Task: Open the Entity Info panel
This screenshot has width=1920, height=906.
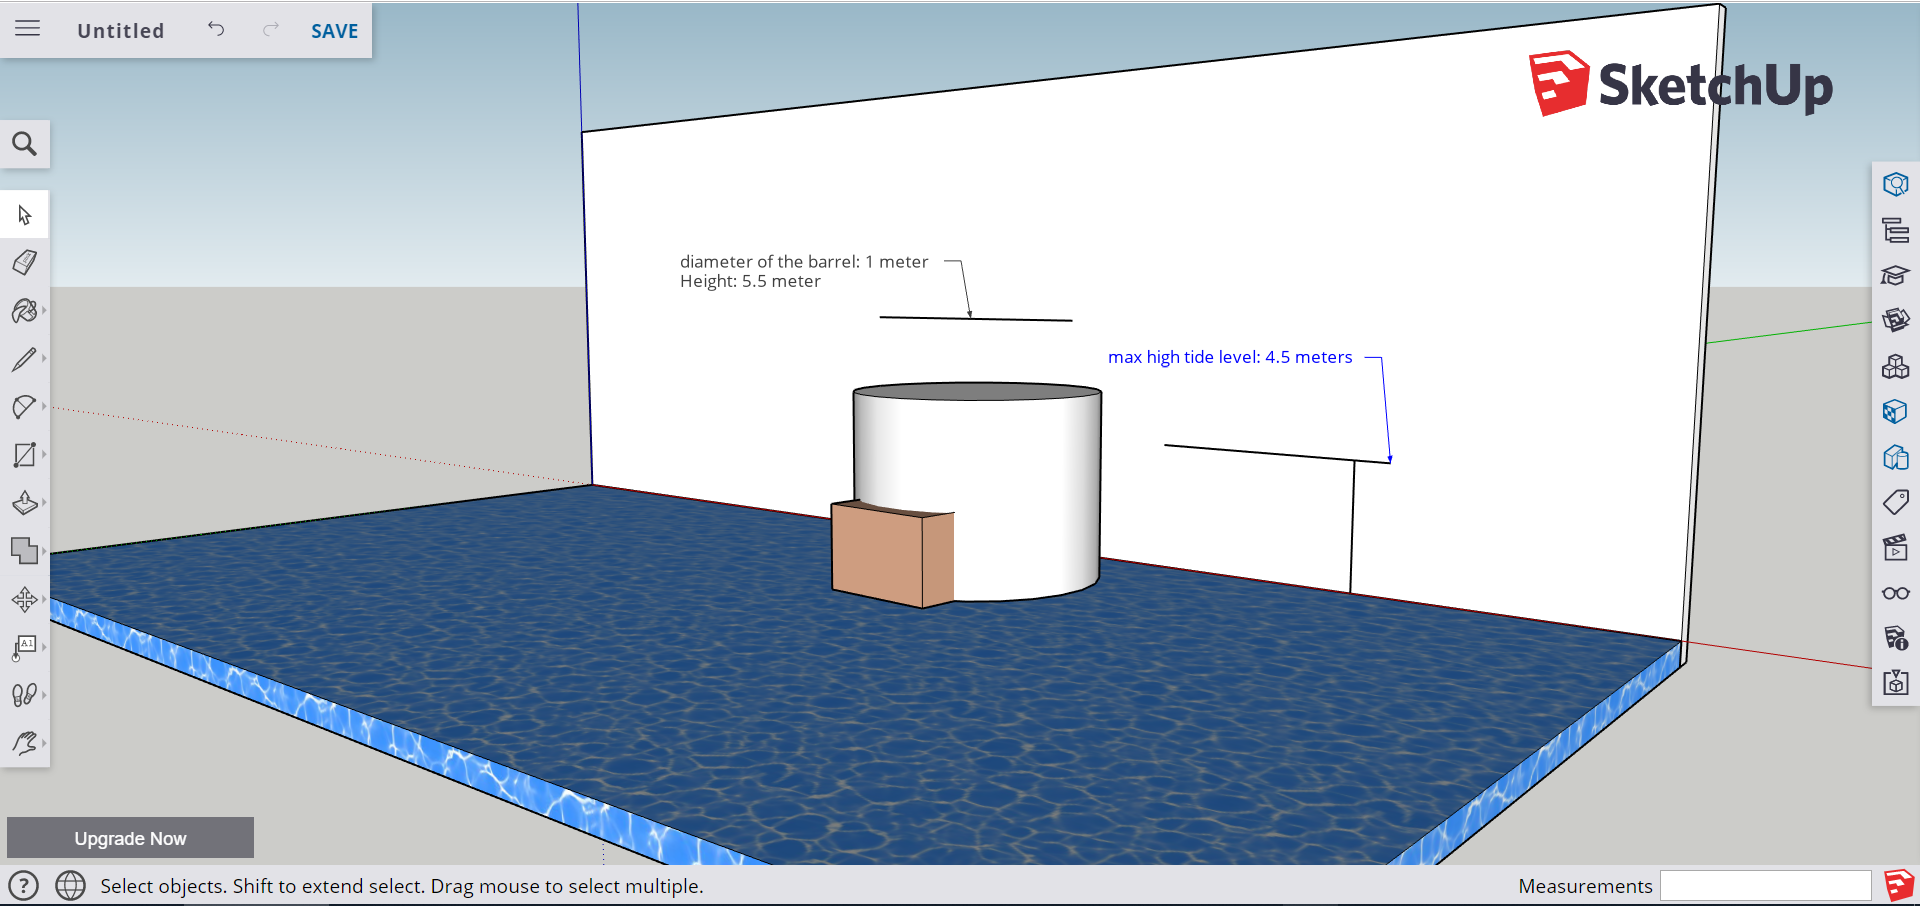Action: click(1895, 184)
